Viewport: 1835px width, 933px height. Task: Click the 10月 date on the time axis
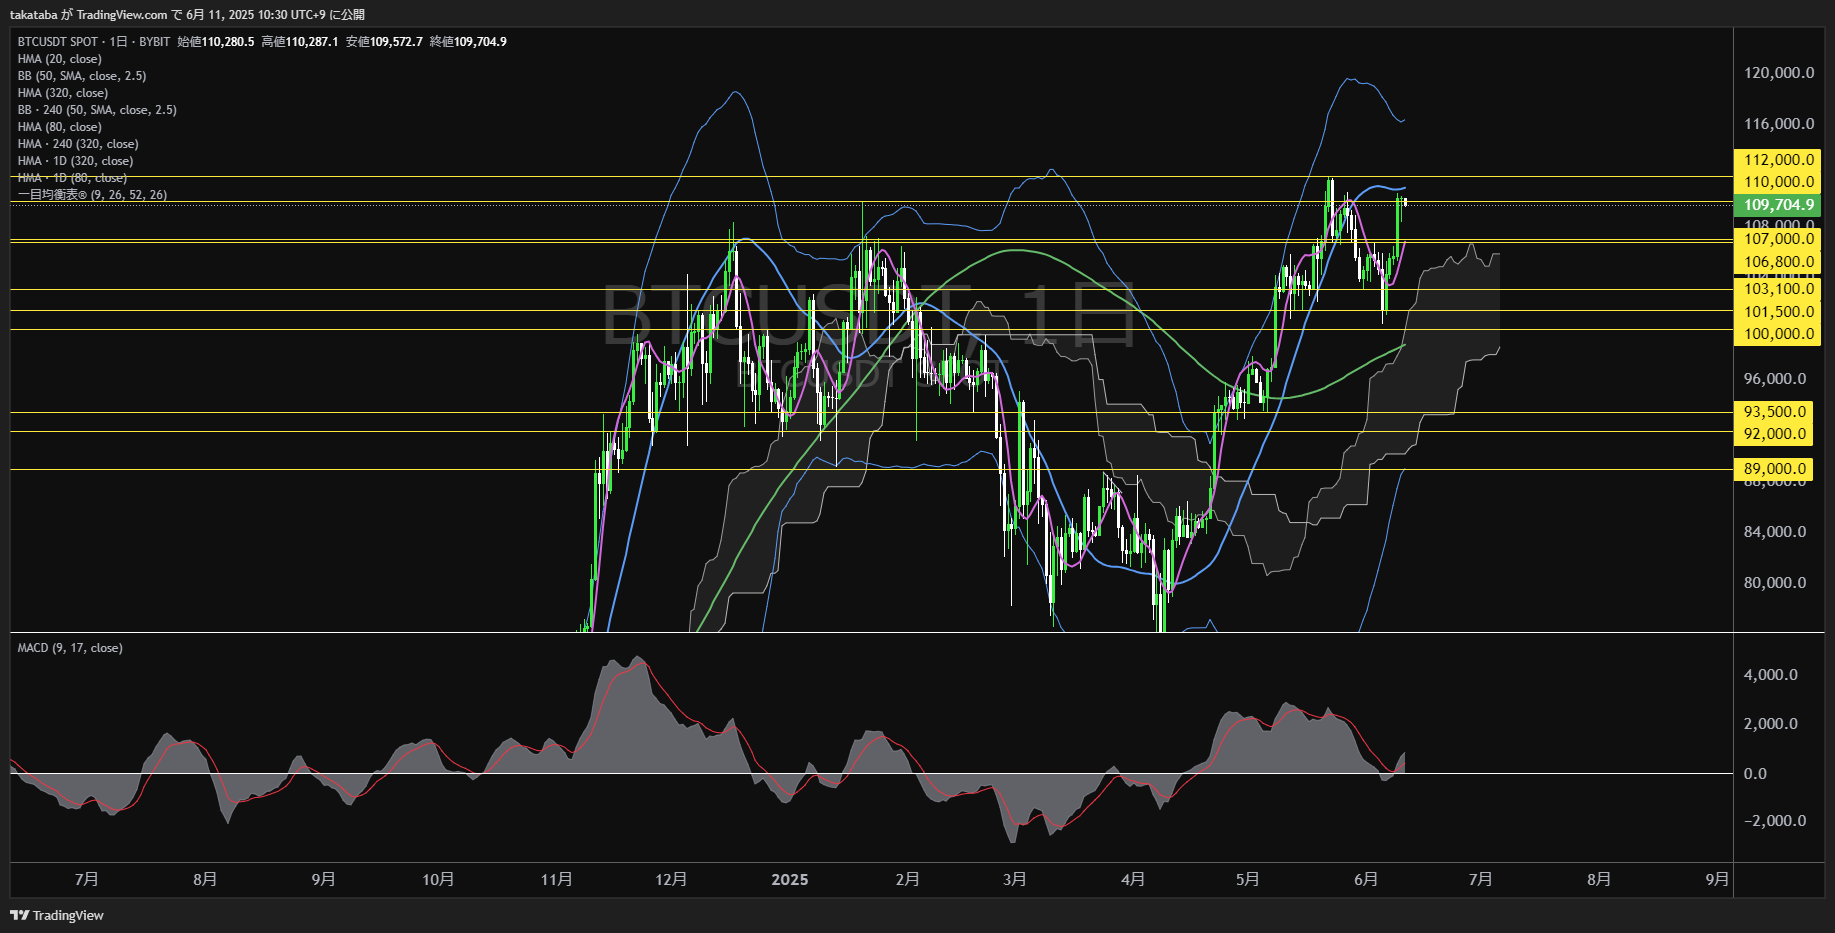coord(438,879)
